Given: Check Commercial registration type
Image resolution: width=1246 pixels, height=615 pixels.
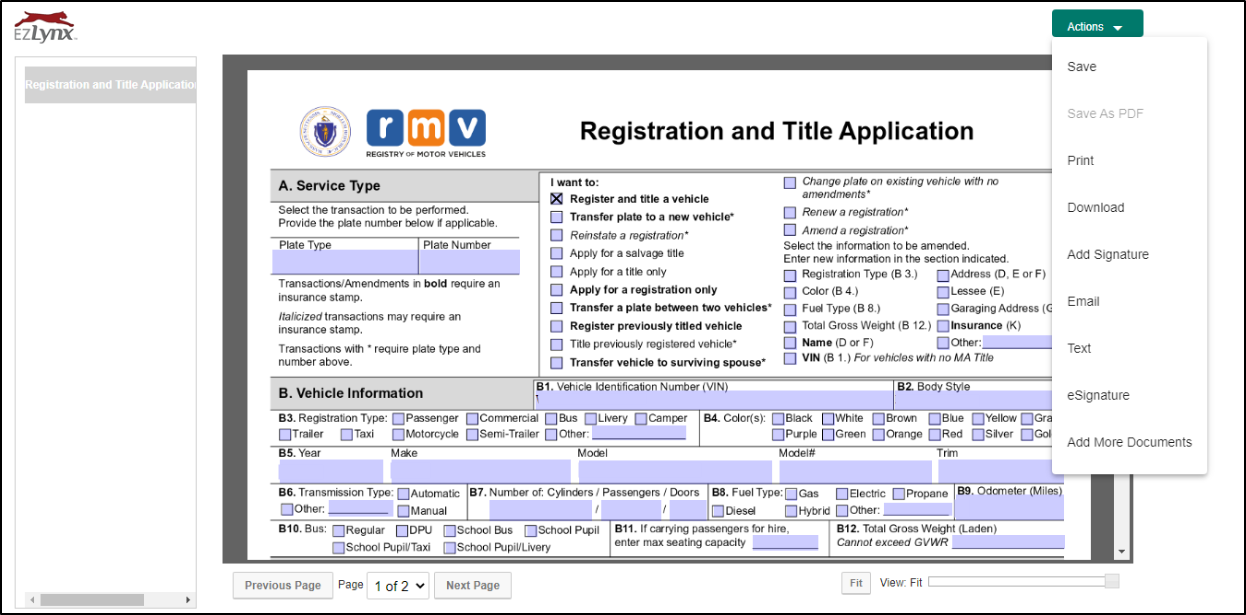Looking at the screenshot, I should 472,419.
